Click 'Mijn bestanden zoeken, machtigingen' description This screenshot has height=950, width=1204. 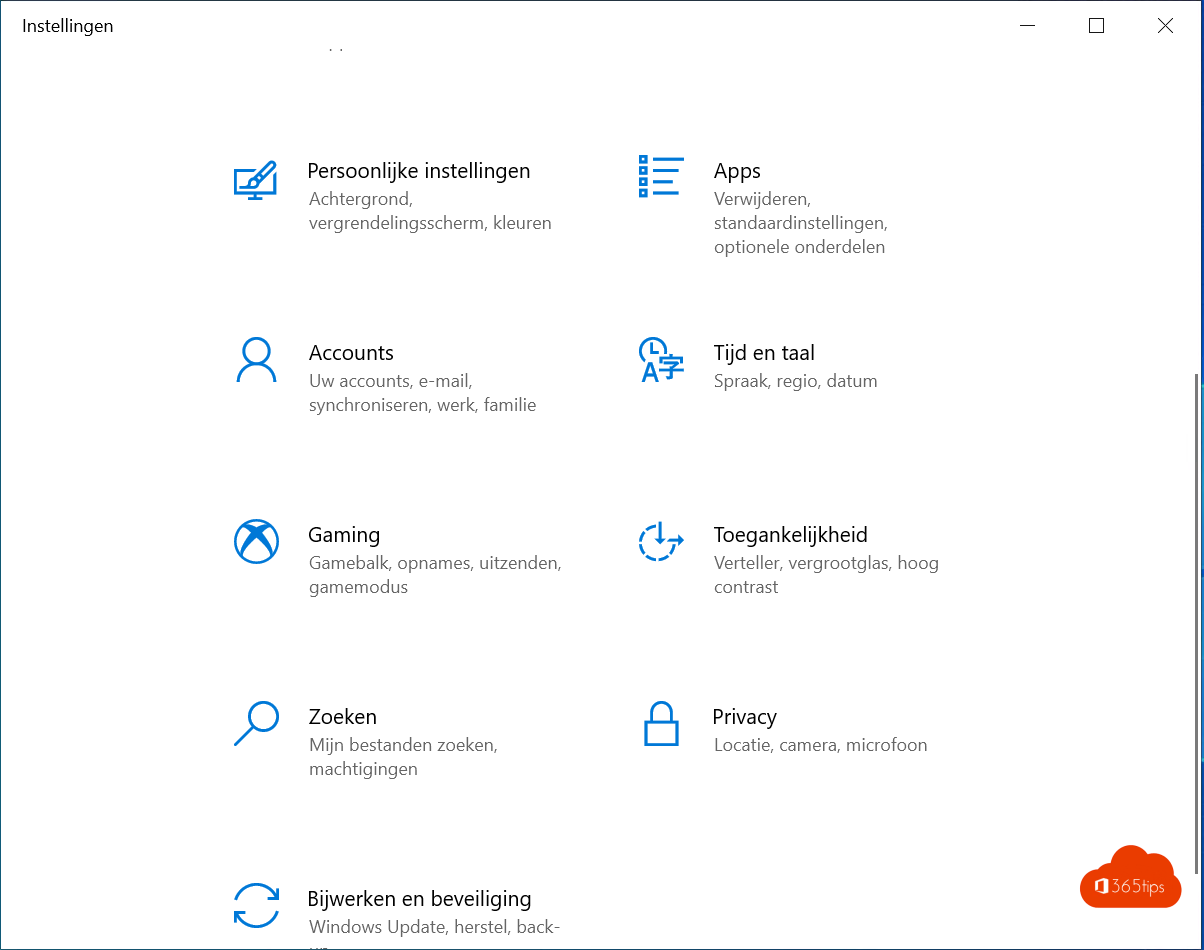(x=403, y=757)
